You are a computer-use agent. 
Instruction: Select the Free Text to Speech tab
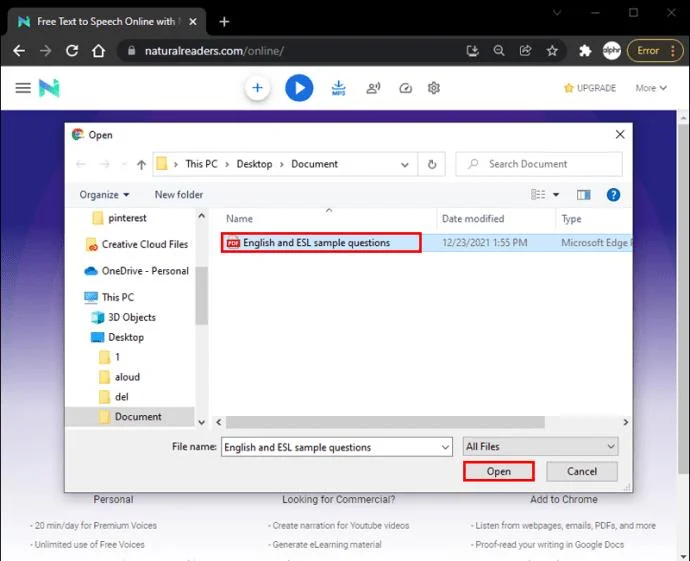pos(106,22)
